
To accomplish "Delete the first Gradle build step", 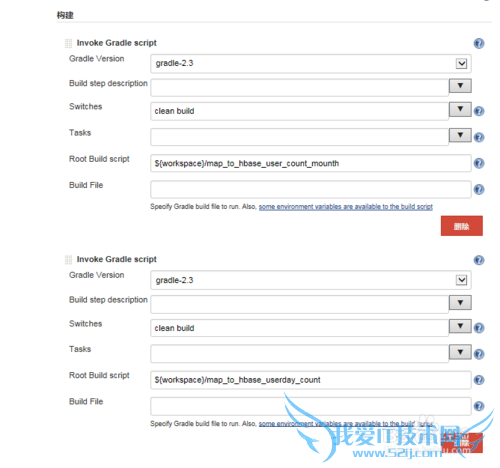I will 462,226.
